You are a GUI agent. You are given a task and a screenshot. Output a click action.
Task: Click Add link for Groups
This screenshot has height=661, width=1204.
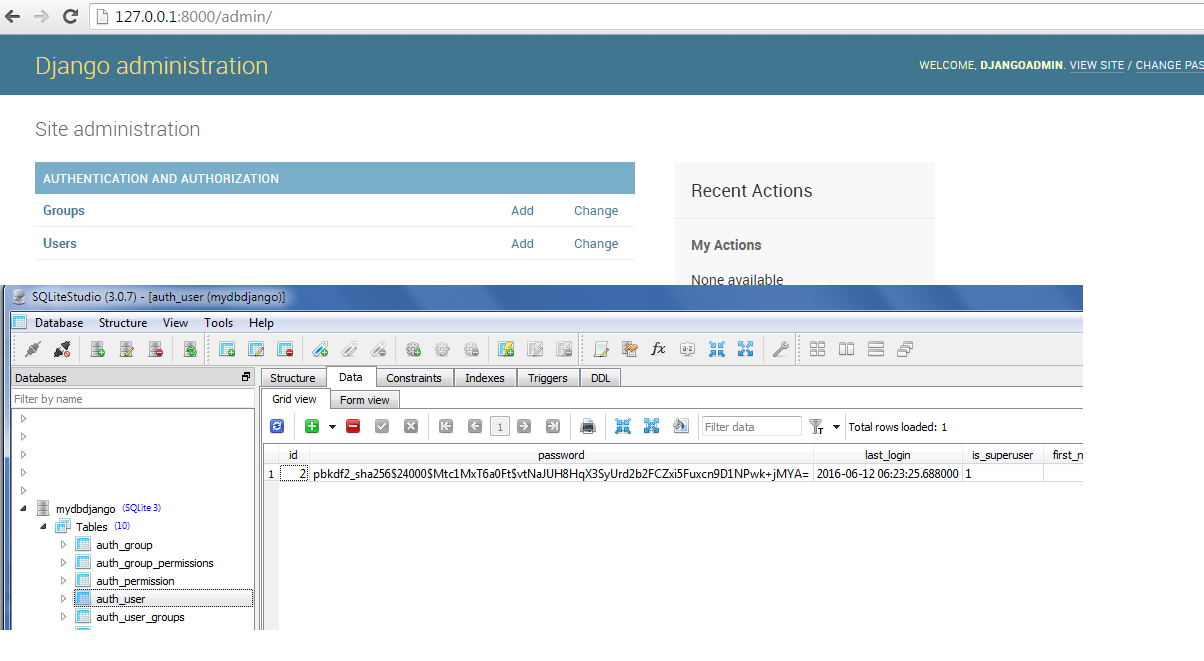[522, 211]
